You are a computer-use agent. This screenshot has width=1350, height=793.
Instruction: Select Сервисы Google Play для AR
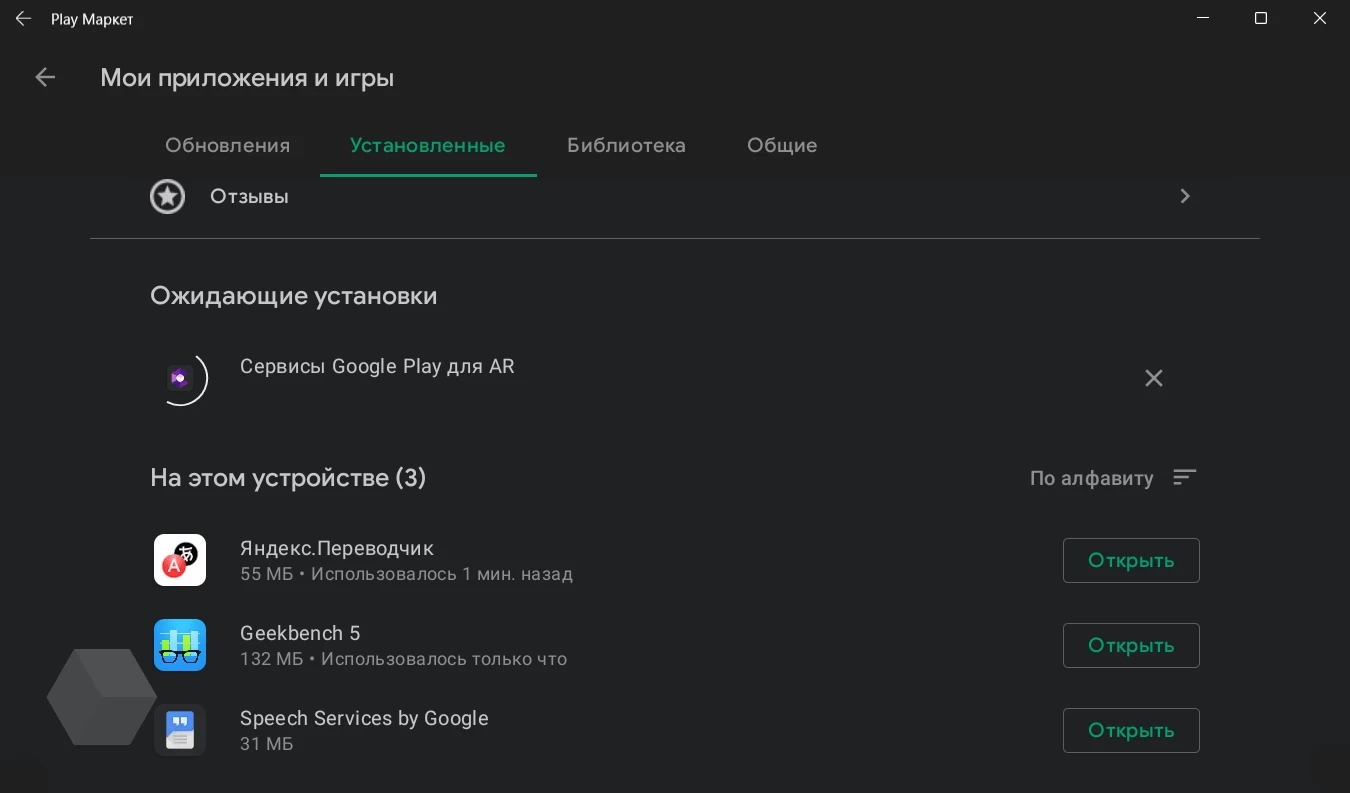tap(377, 366)
